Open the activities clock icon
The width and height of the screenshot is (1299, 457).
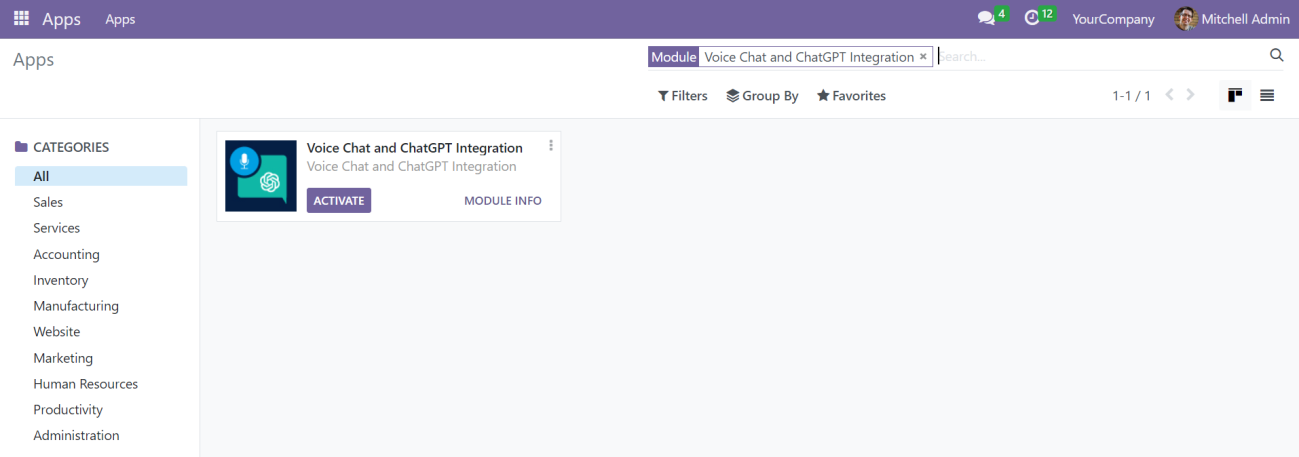1032,19
